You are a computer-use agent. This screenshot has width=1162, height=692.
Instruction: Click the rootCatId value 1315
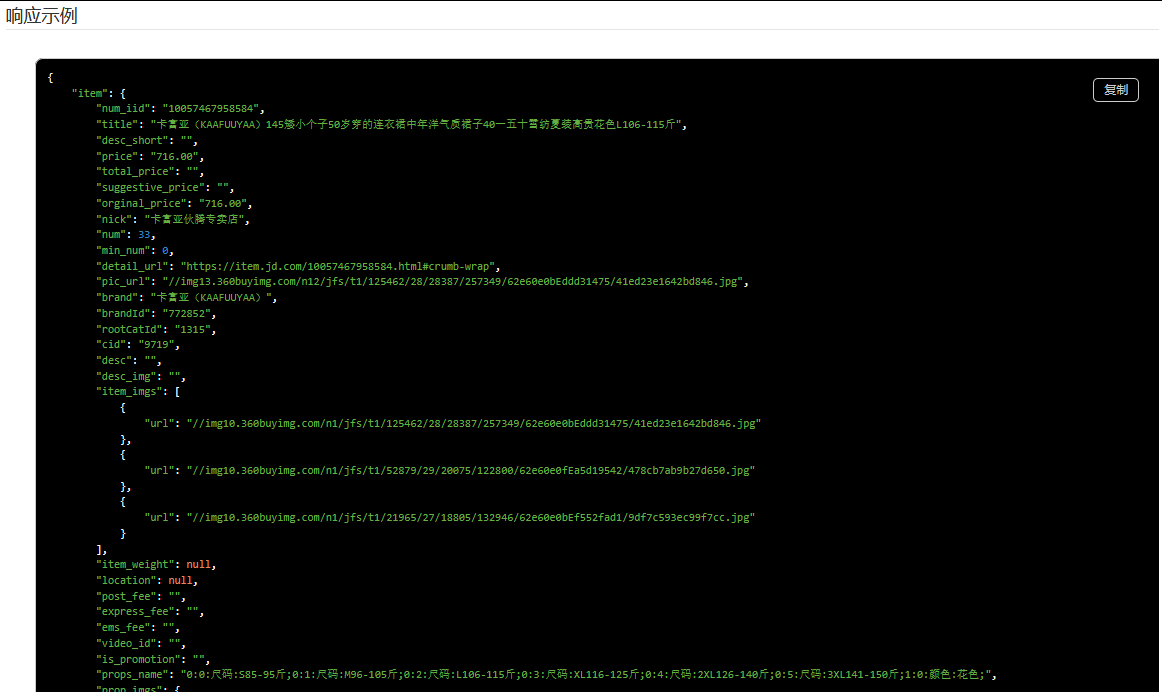coord(195,329)
